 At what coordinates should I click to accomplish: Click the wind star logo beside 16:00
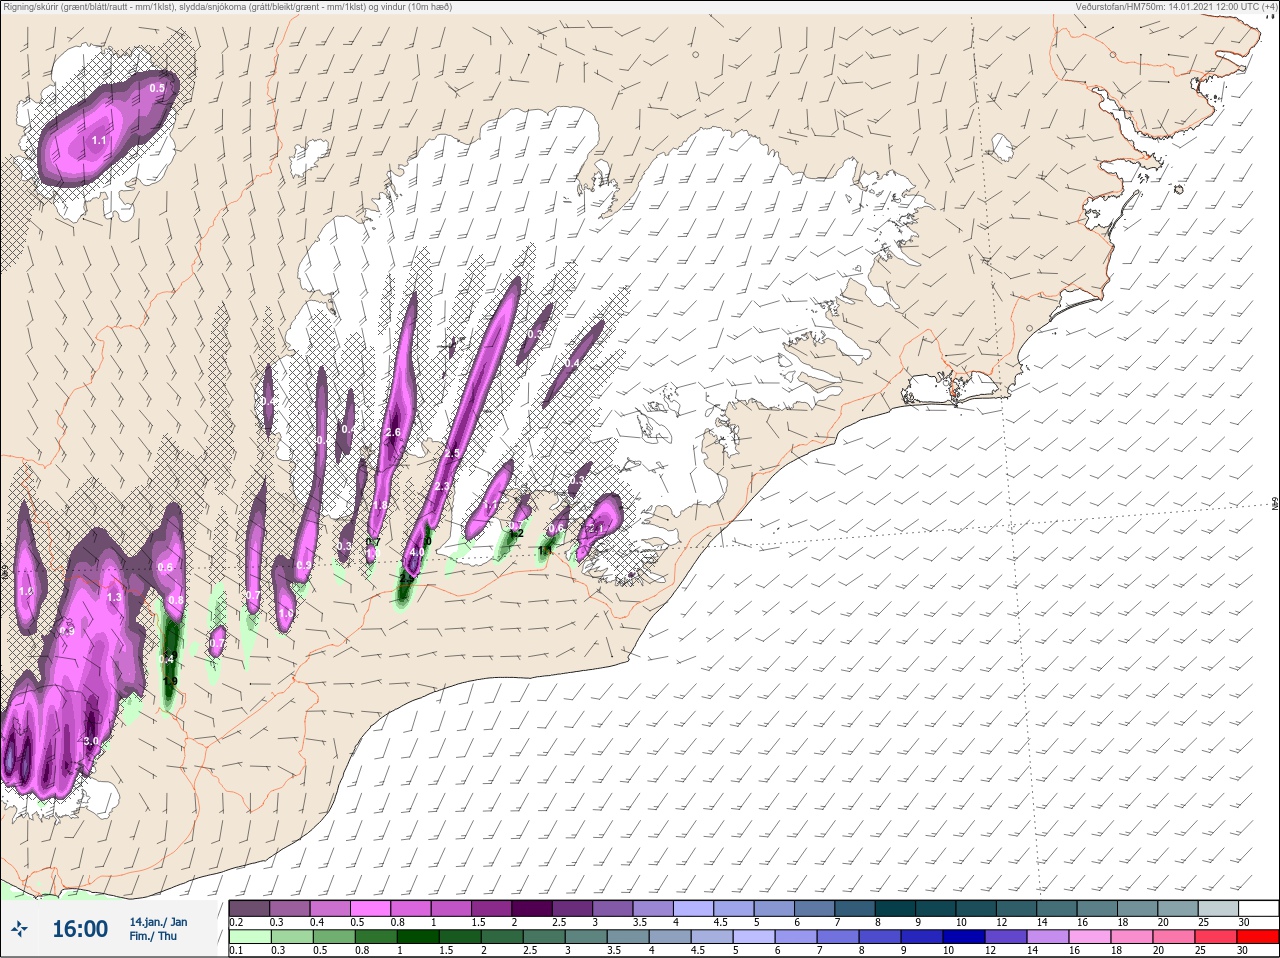coord(19,930)
